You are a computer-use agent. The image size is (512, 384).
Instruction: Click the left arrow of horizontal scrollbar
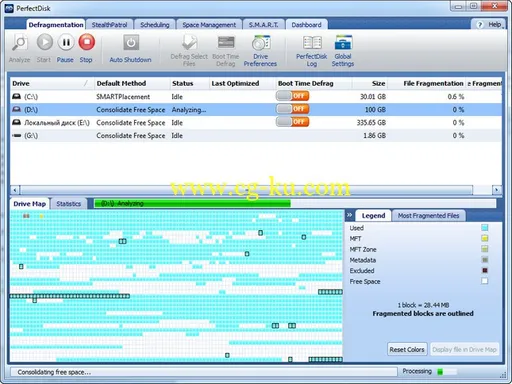[x=15, y=190]
